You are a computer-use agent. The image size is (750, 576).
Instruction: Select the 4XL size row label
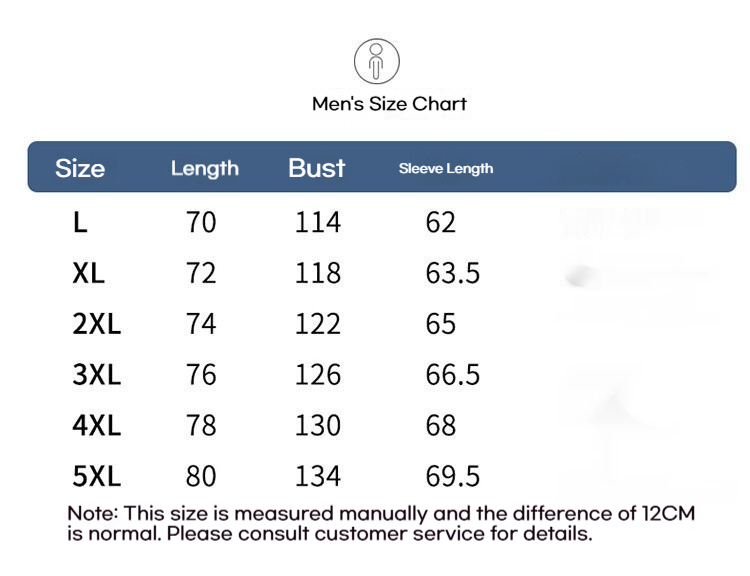pos(97,425)
